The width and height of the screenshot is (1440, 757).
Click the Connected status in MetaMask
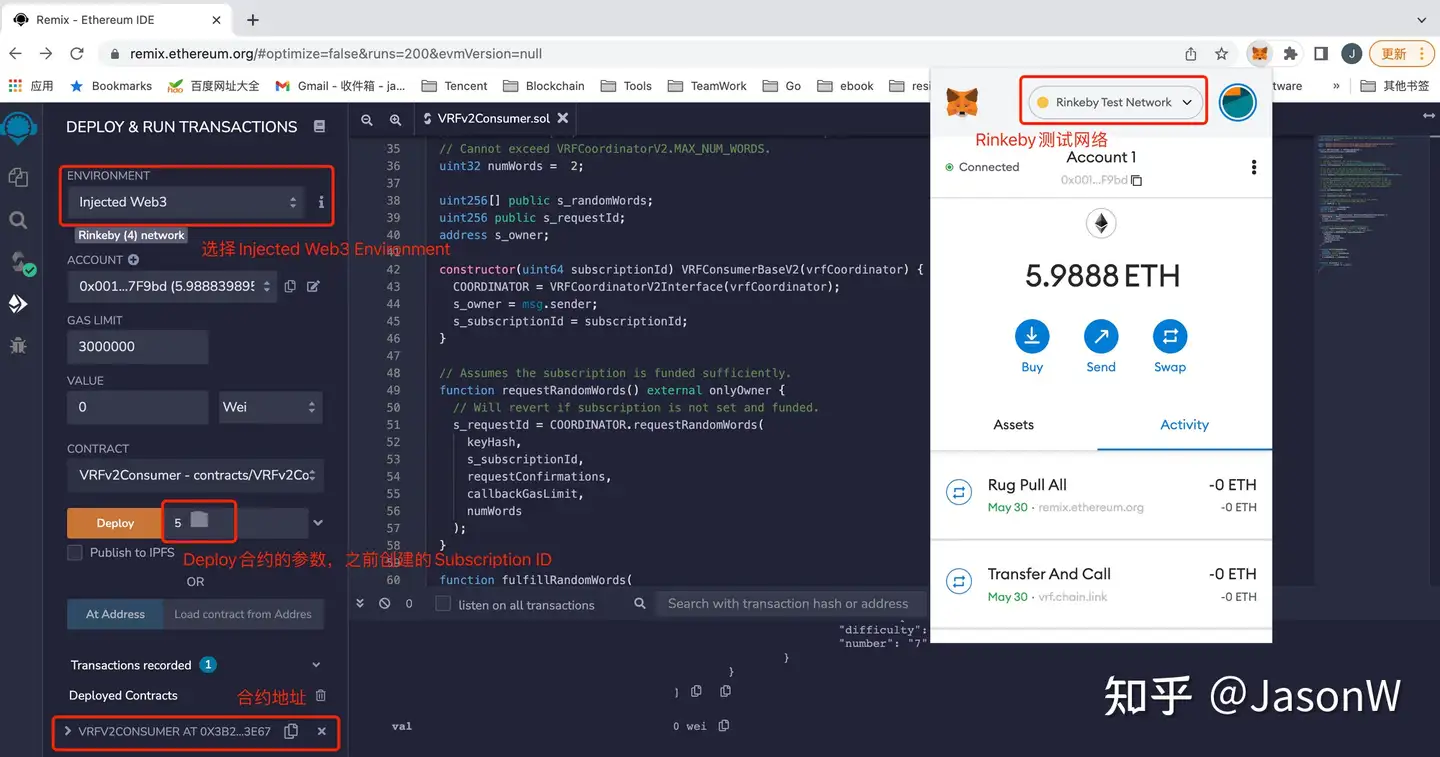[982, 167]
